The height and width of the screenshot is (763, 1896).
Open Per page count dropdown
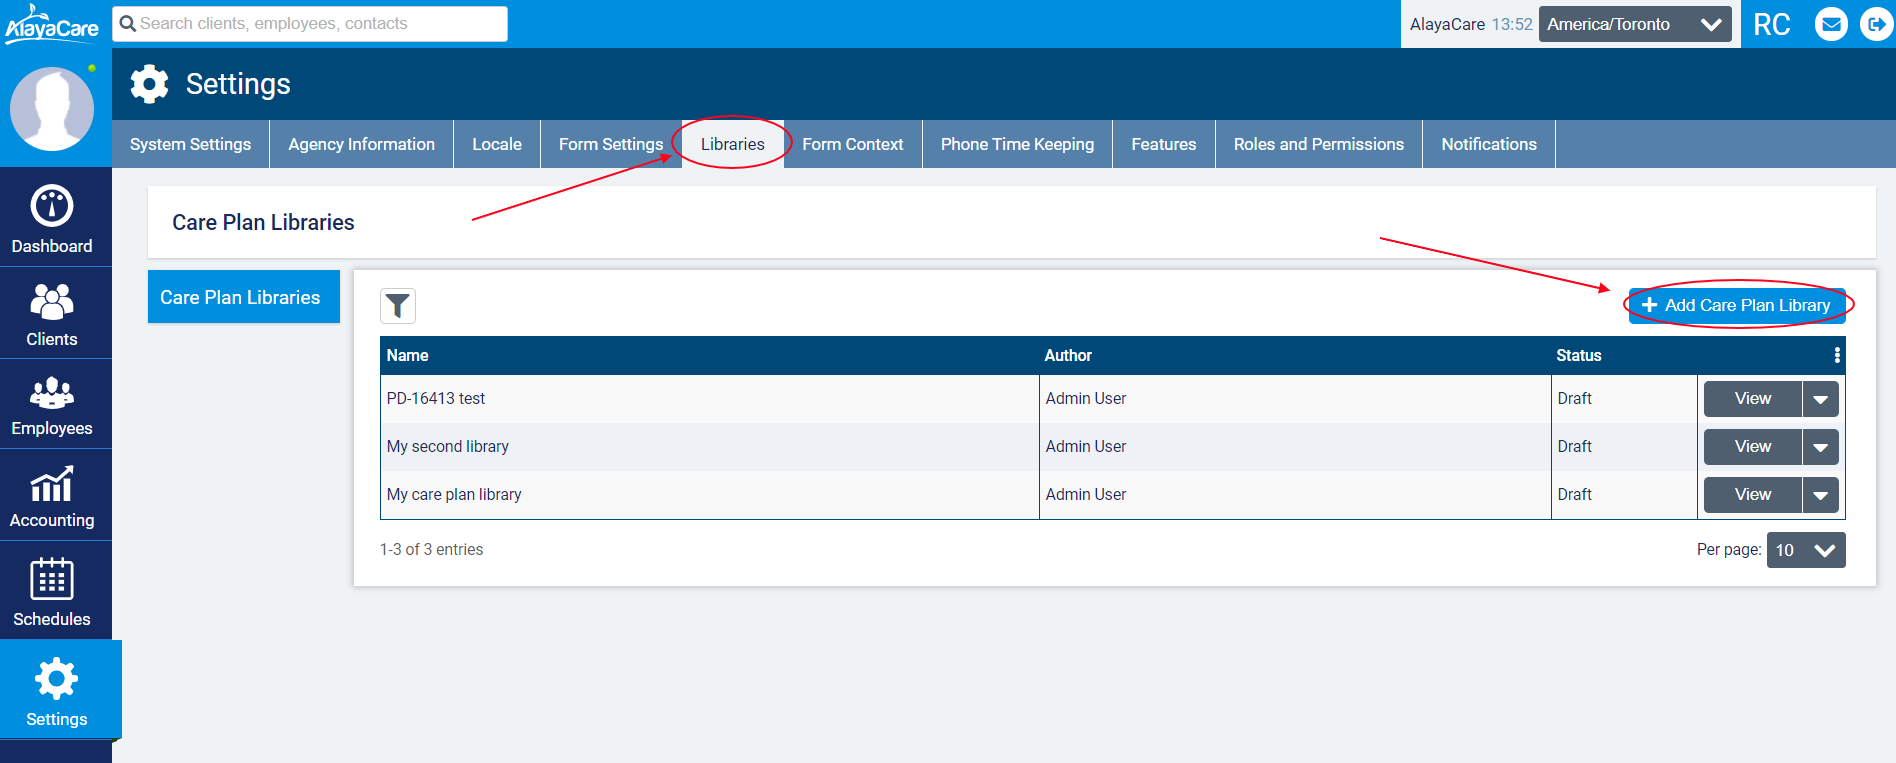[x=1805, y=550]
